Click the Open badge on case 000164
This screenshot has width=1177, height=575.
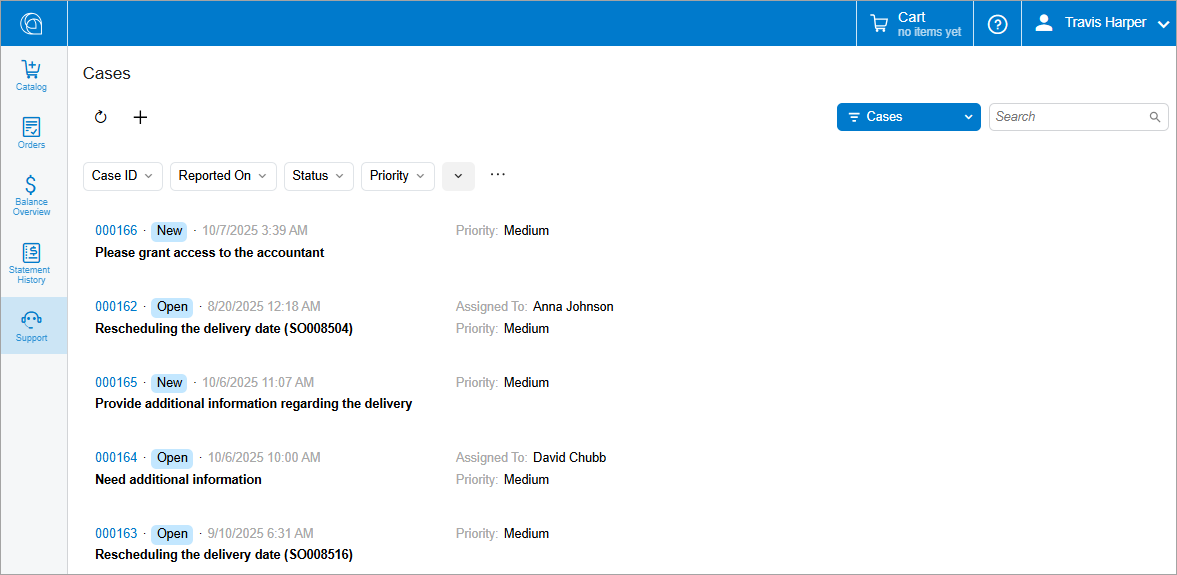[172, 457]
